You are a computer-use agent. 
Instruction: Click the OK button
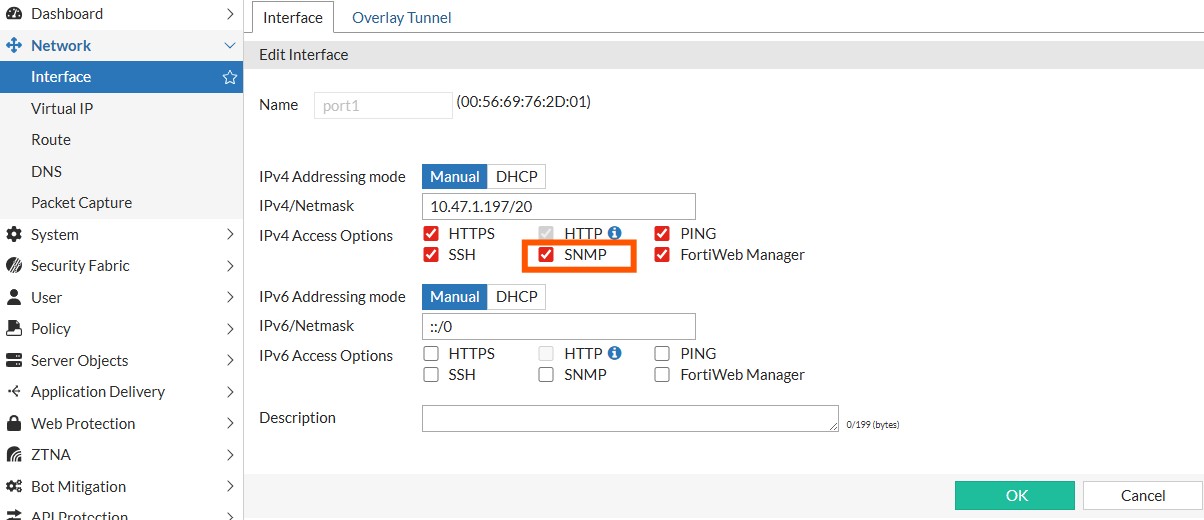tap(1015, 496)
